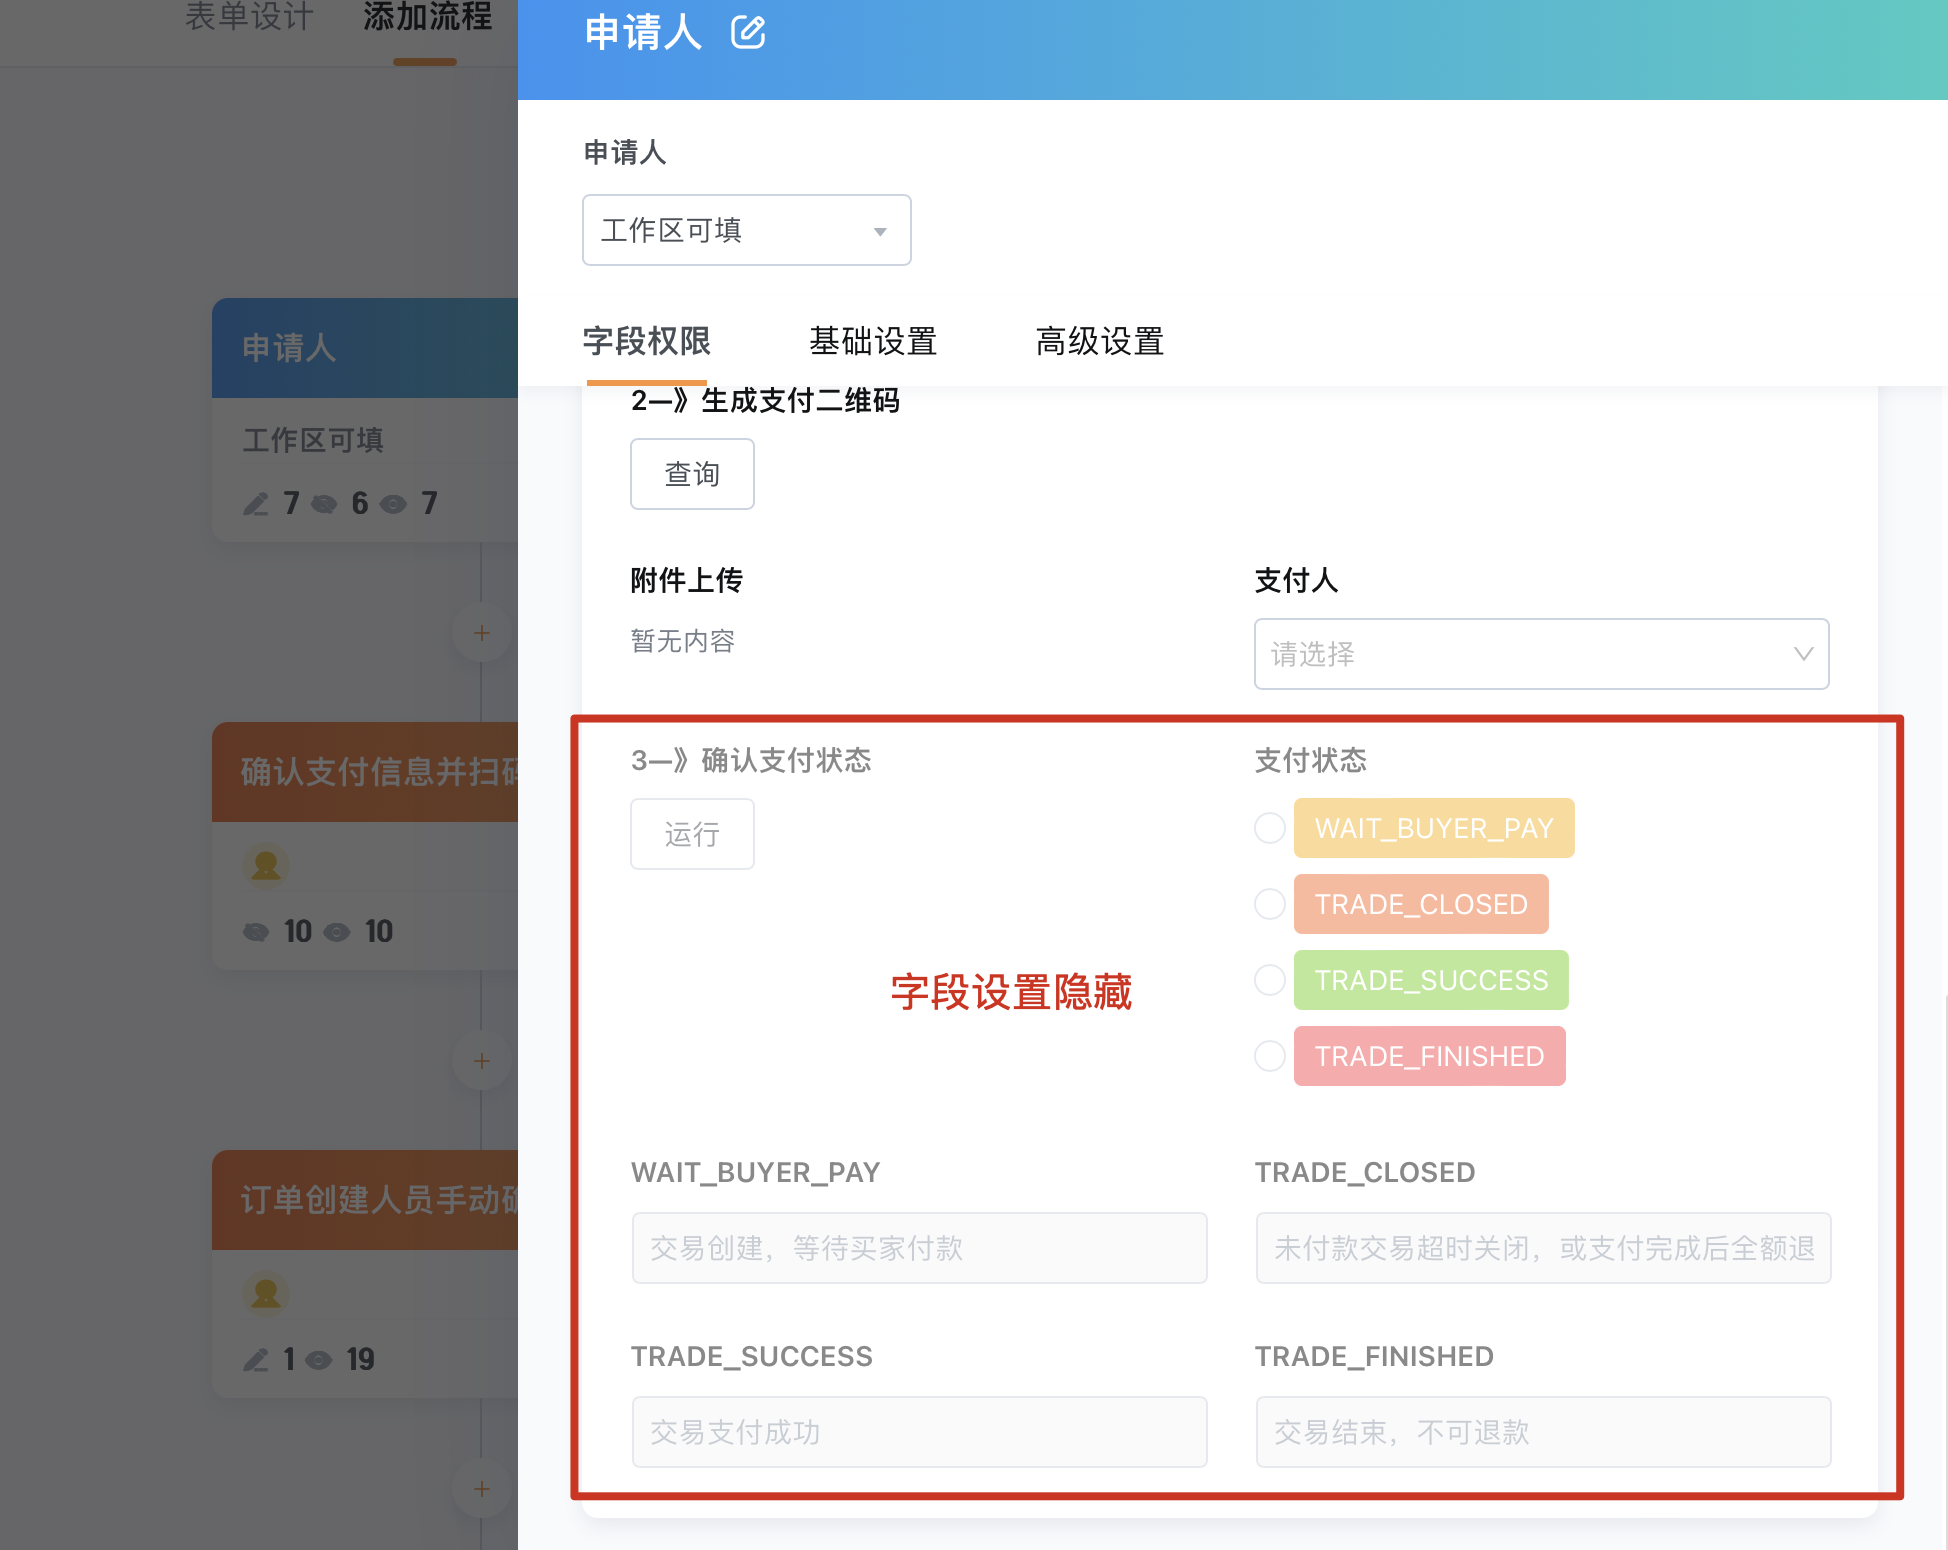Click the TRADE_FINISHED 交易结束 input field
The height and width of the screenshot is (1550, 1948).
(x=1543, y=1432)
